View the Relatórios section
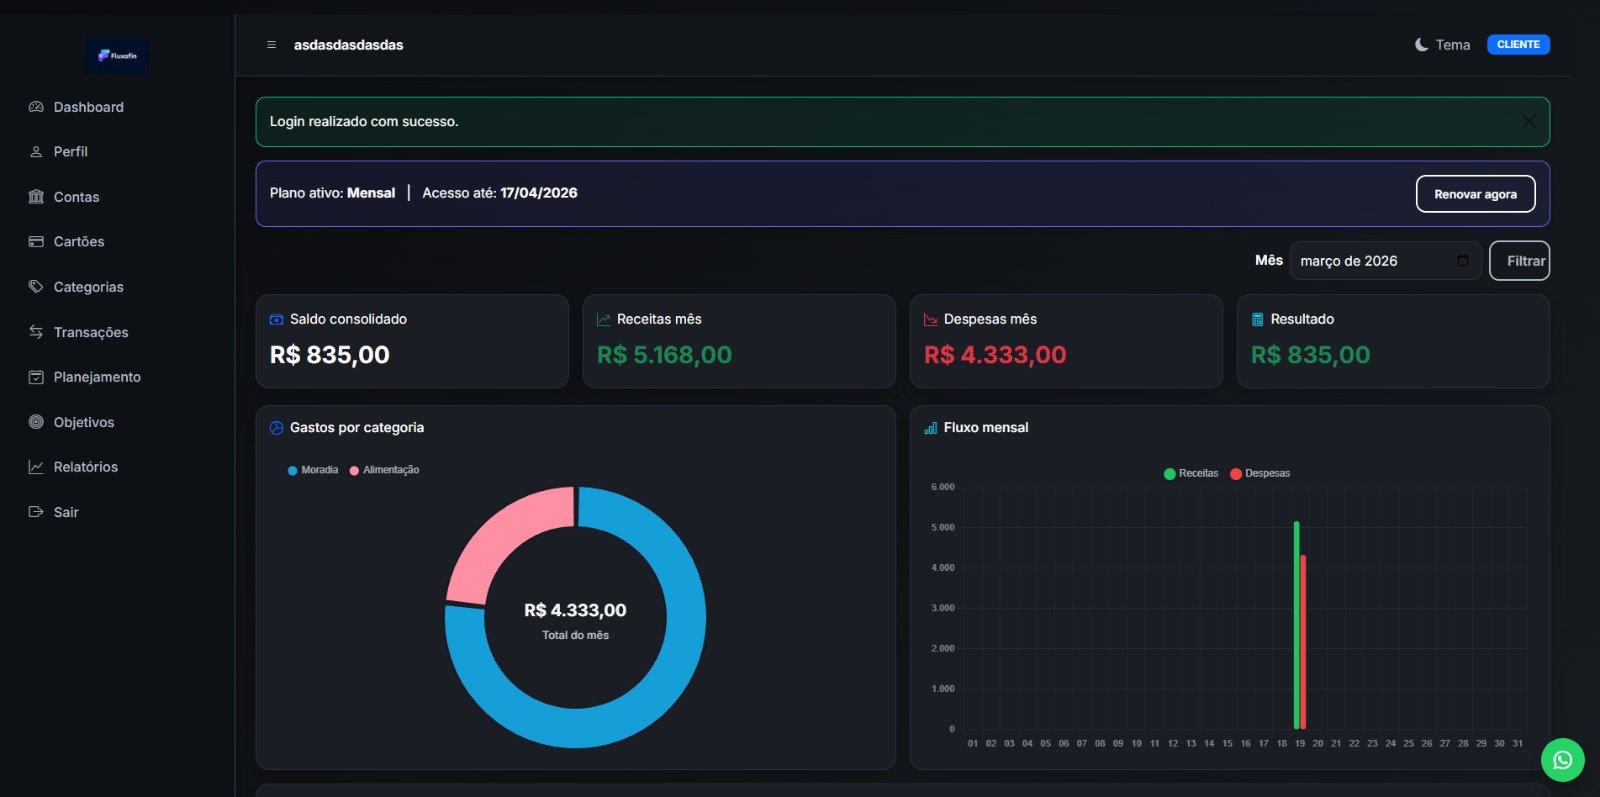 [86, 467]
